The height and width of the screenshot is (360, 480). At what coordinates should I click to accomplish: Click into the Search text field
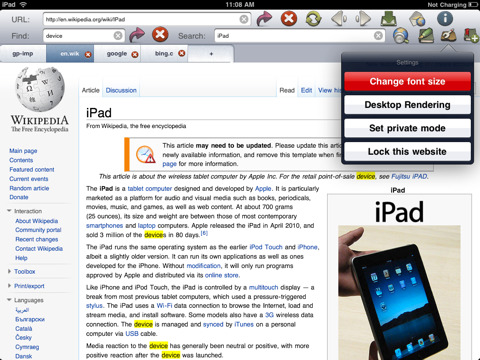pos(299,36)
